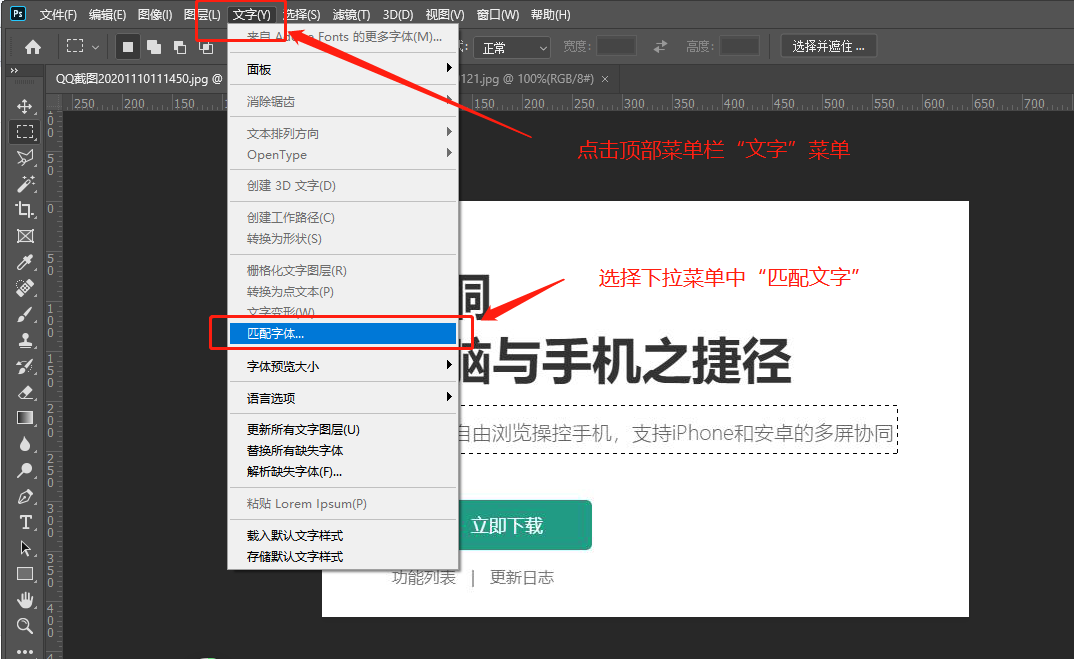Open the style dropdown showing 正常
Image resolution: width=1074 pixels, height=659 pixels.
point(512,47)
